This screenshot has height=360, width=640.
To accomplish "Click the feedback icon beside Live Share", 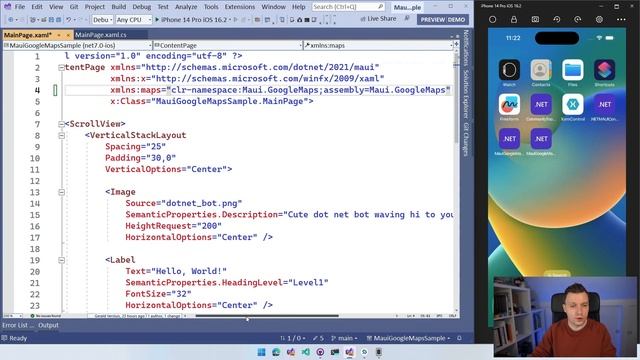I will pos(407,19).
